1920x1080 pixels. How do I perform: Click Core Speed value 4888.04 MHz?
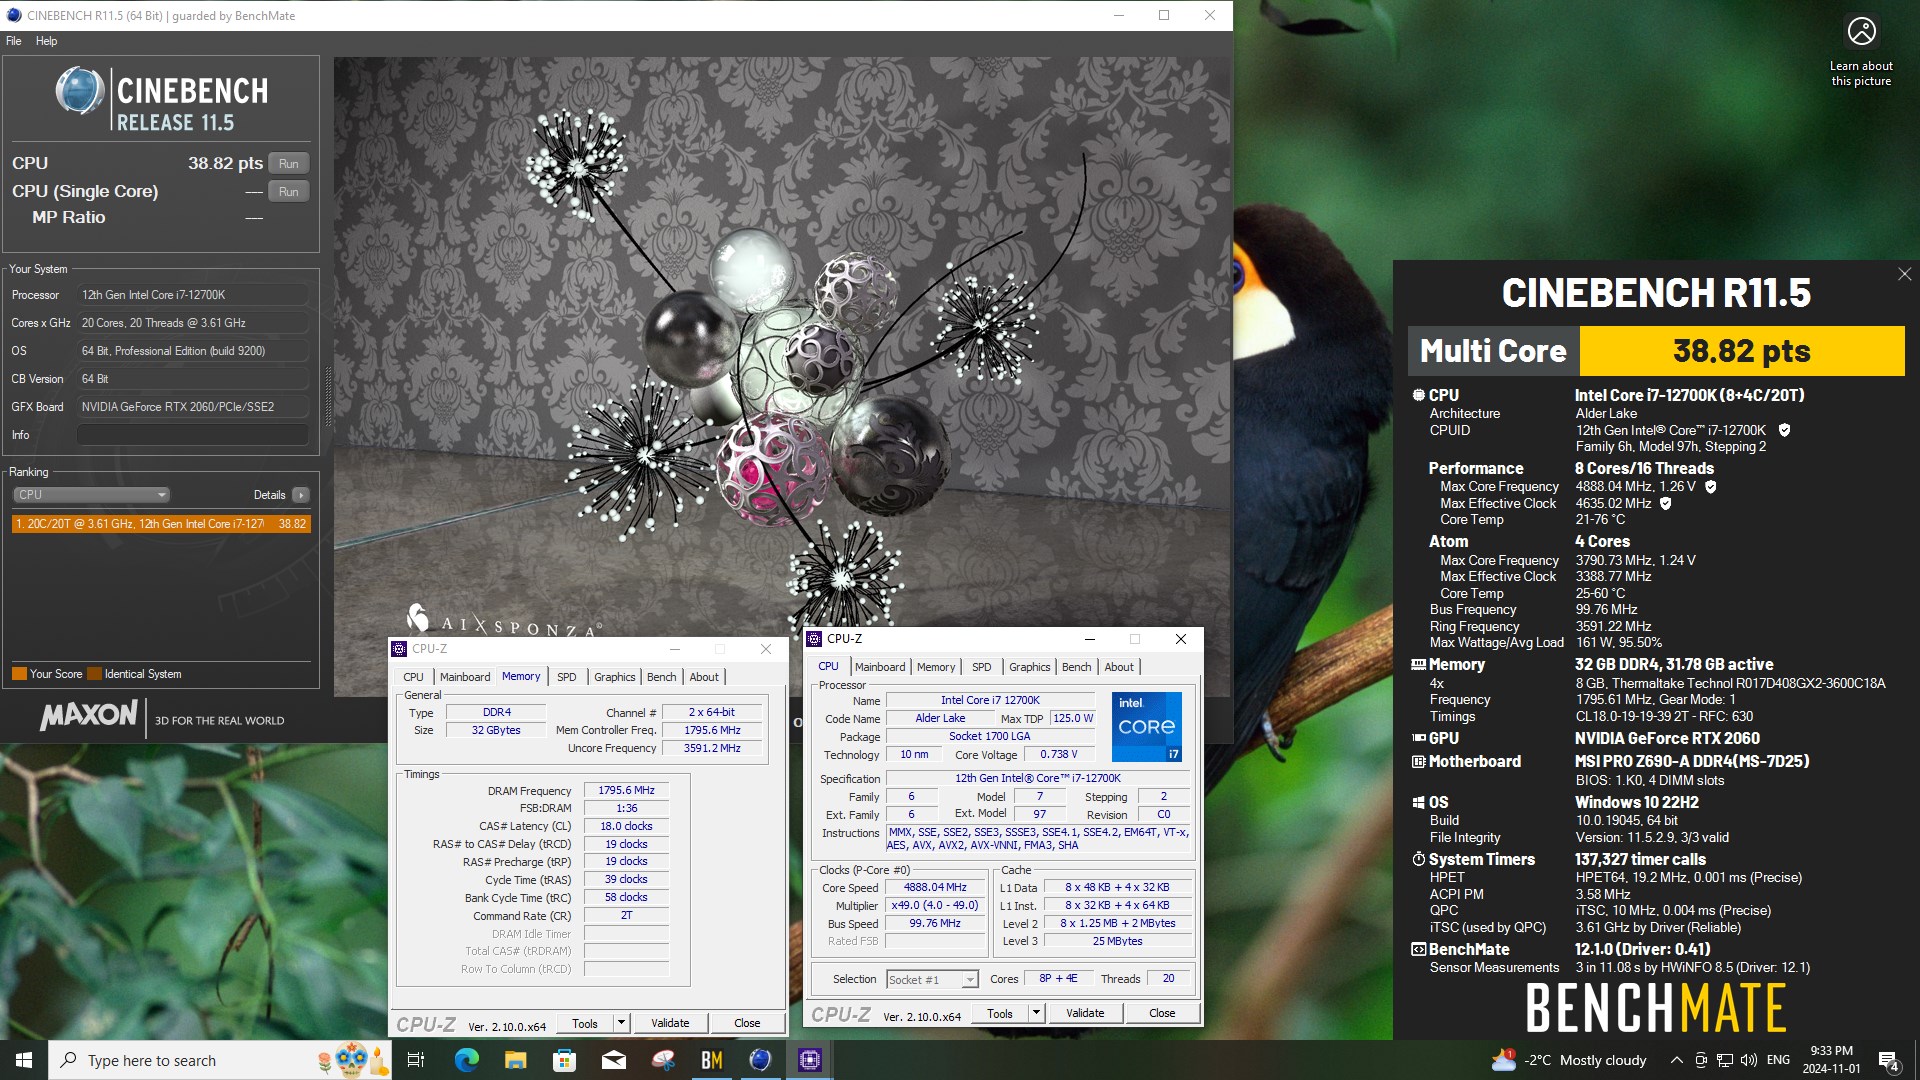point(935,888)
